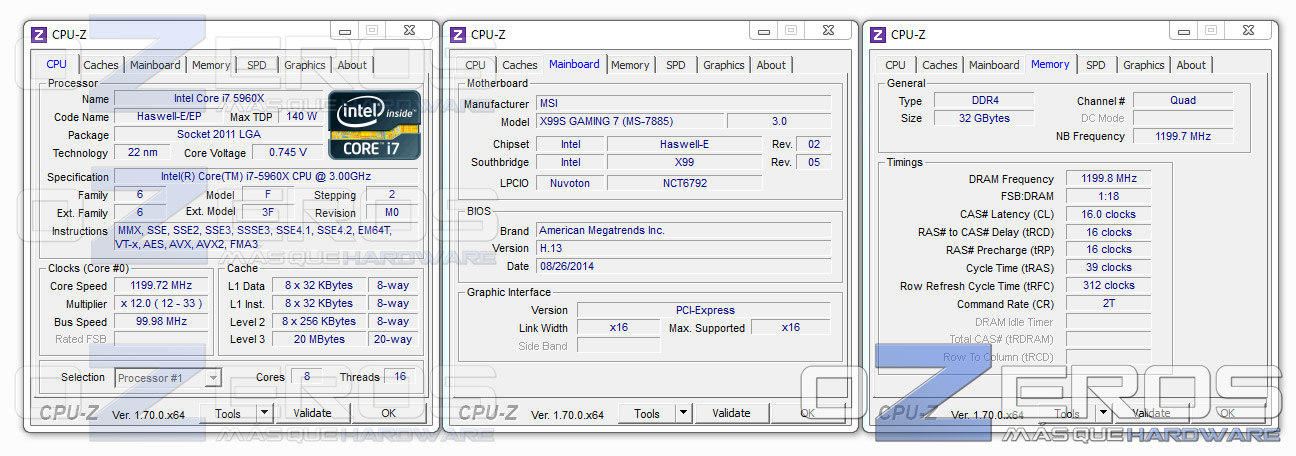Click CPU-Z app icon in Mainboard window title bar
This screenshot has height=456, width=1296.
(x=458, y=34)
